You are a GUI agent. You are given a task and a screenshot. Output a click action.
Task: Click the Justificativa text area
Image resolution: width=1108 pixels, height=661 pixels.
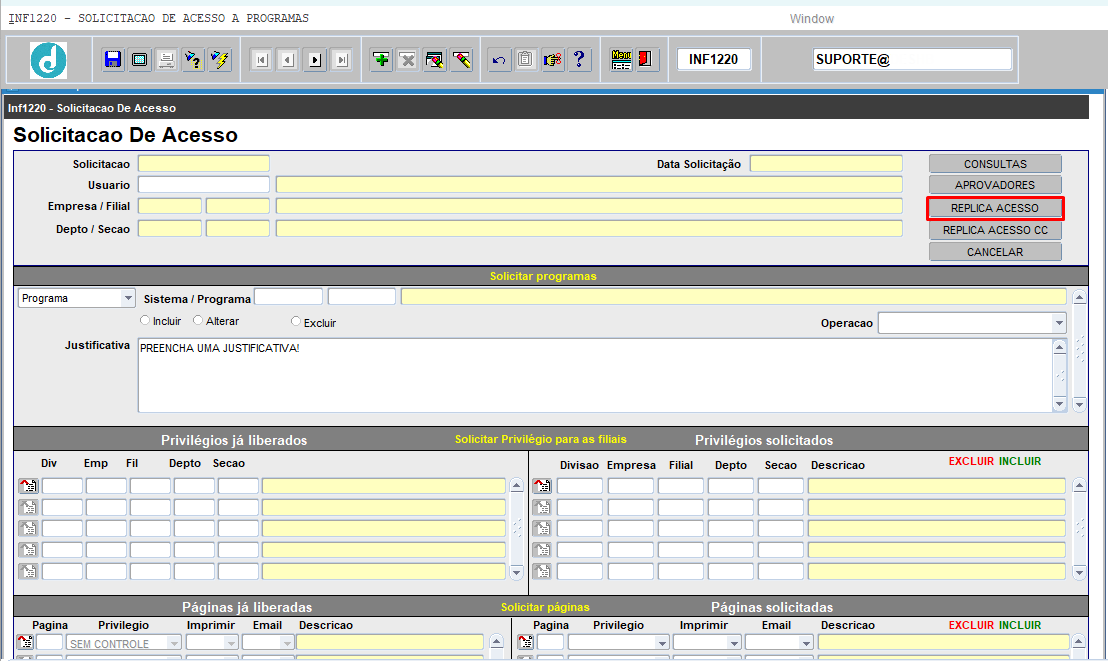(595, 375)
